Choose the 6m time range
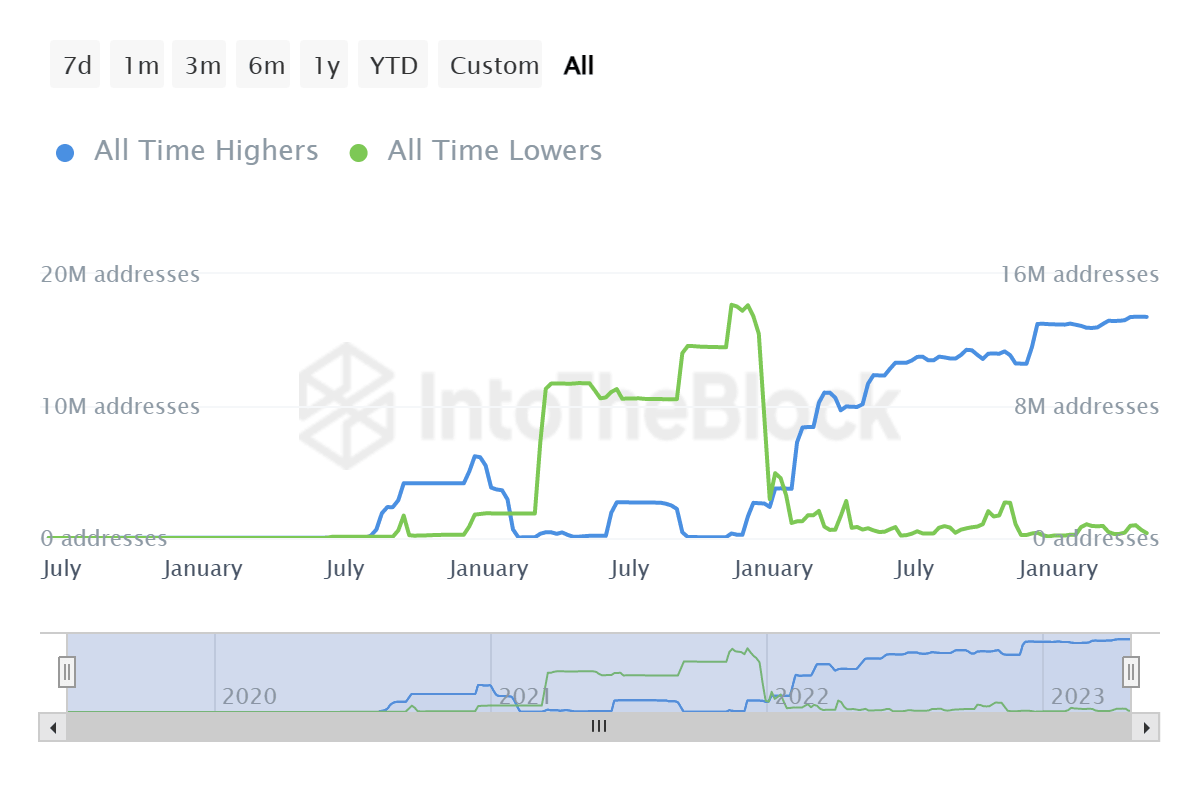 (266, 66)
